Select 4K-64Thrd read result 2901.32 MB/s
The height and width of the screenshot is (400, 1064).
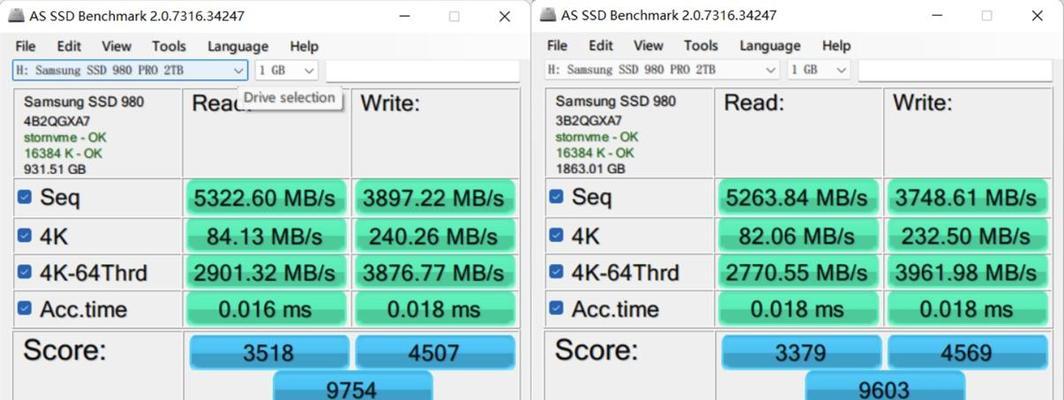point(265,273)
